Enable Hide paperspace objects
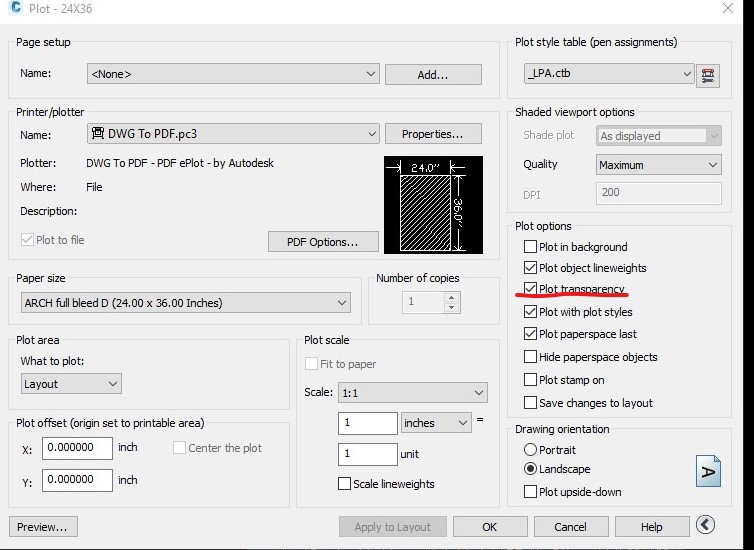The width and height of the screenshot is (754, 550). pyautogui.click(x=530, y=357)
